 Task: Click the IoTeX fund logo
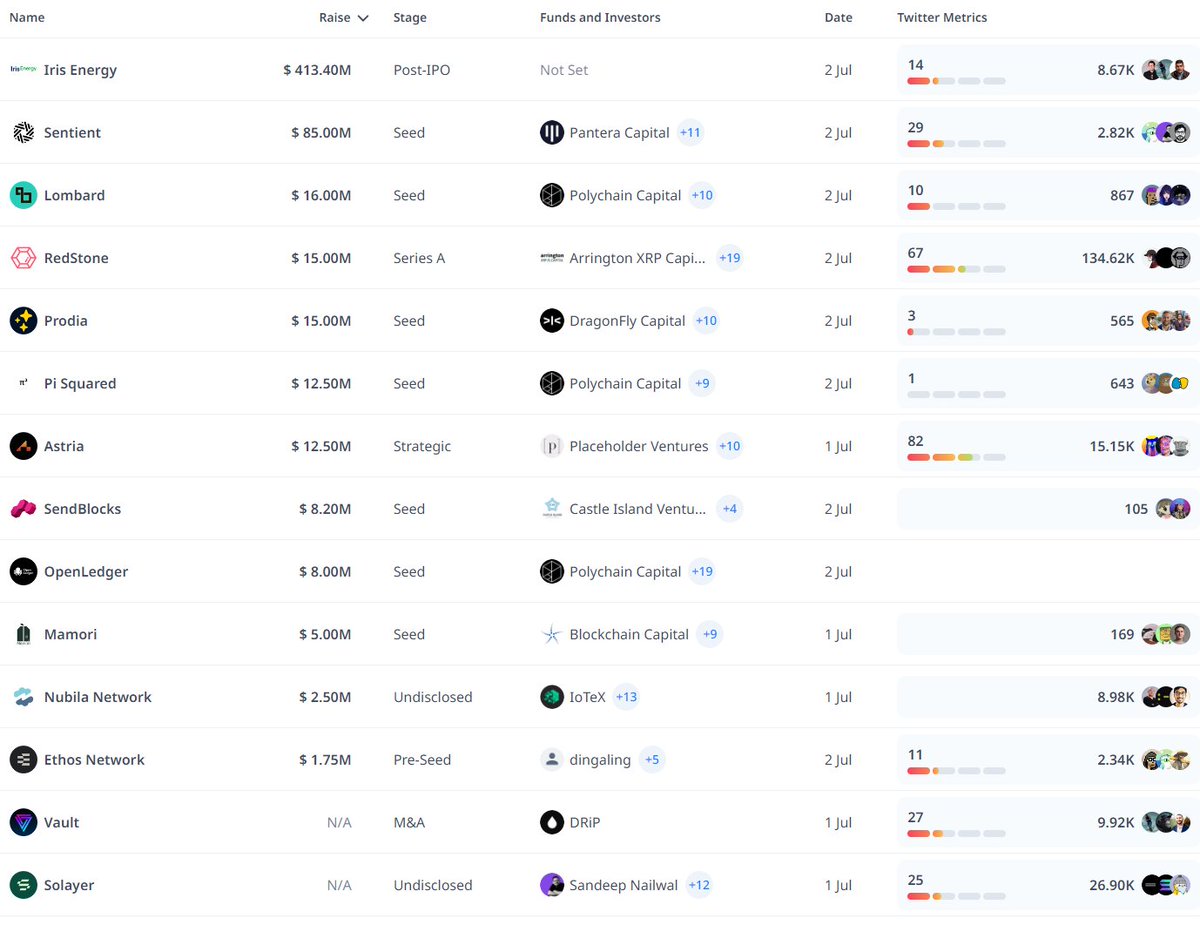[x=552, y=697]
